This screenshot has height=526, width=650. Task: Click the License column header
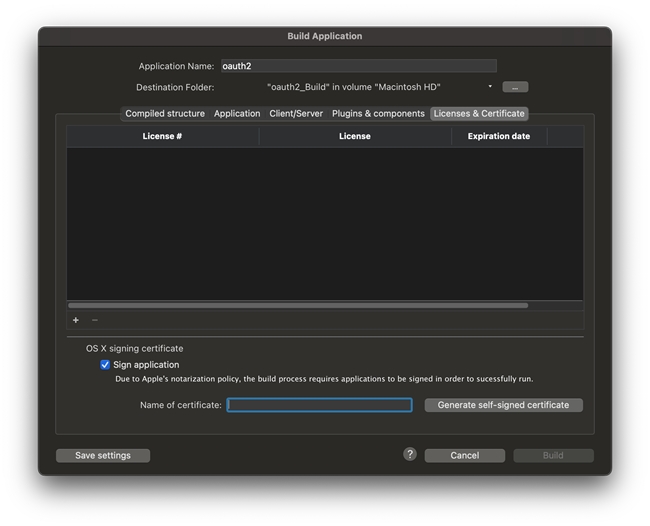coord(354,136)
